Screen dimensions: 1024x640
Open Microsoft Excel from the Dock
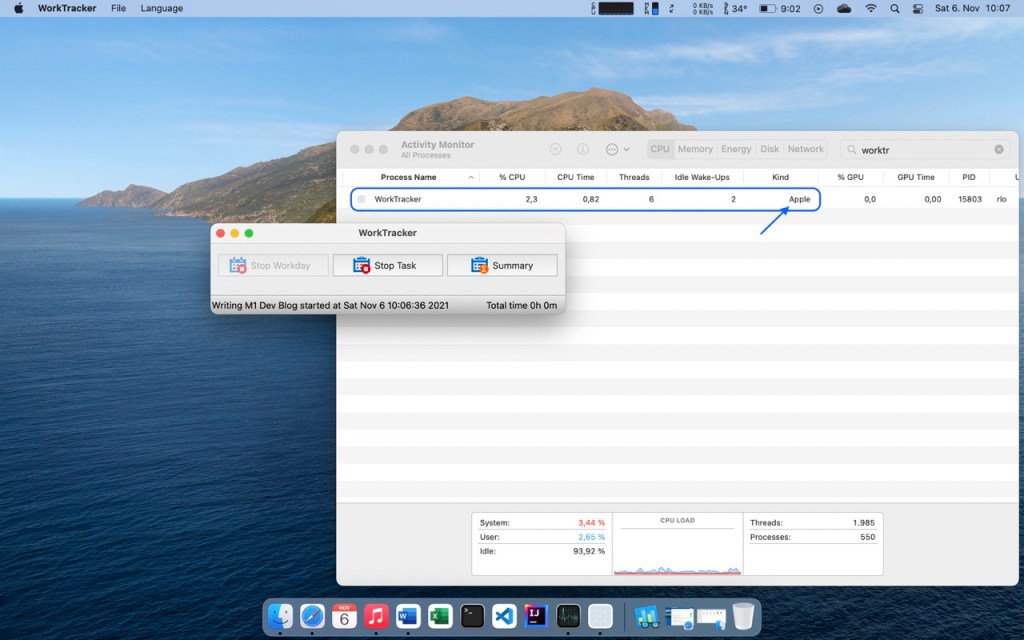point(440,616)
